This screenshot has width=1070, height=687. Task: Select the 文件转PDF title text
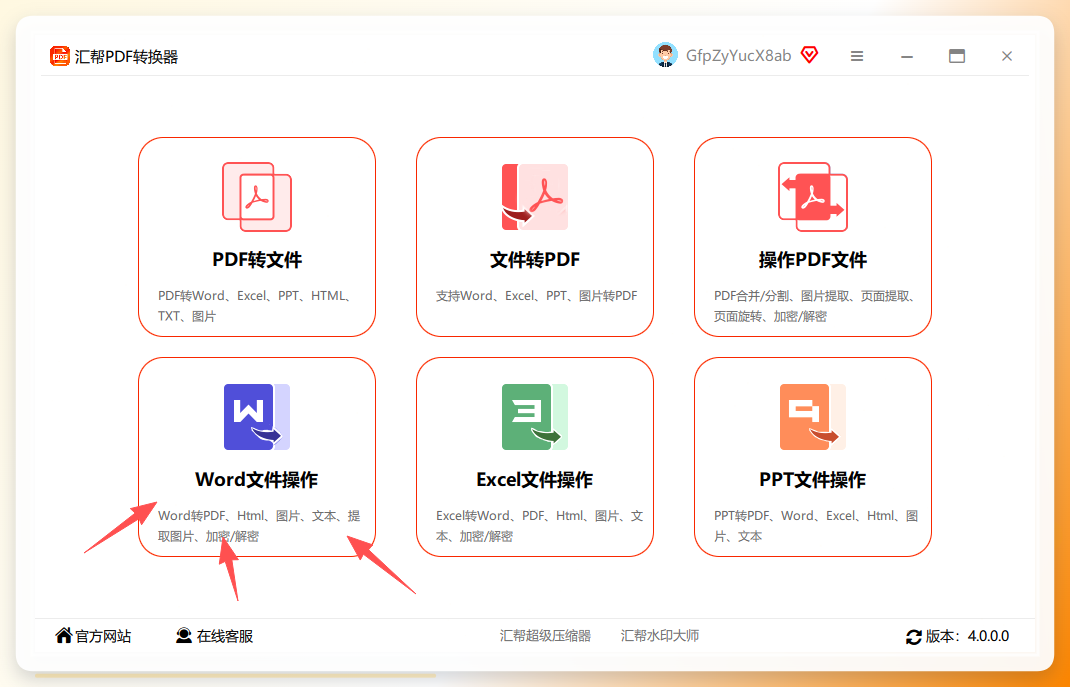[534, 260]
